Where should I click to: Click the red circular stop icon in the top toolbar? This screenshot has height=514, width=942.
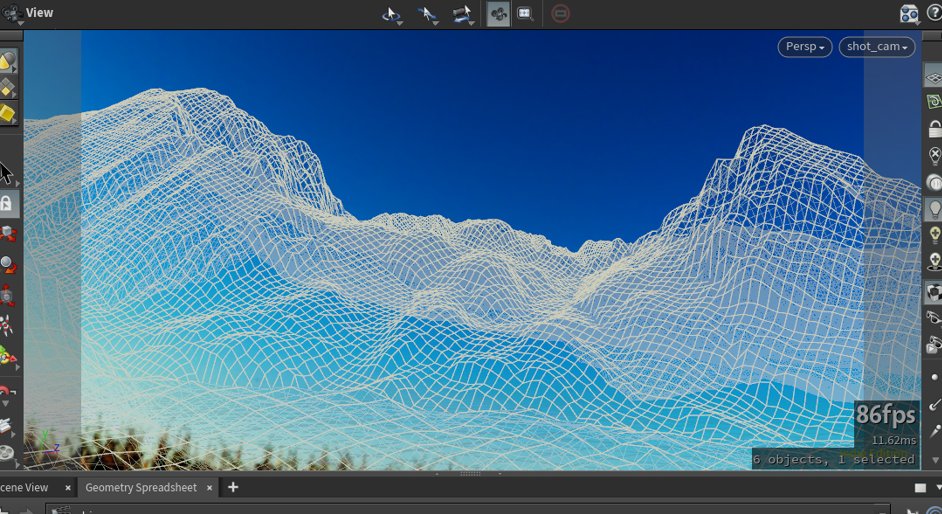tap(561, 14)
